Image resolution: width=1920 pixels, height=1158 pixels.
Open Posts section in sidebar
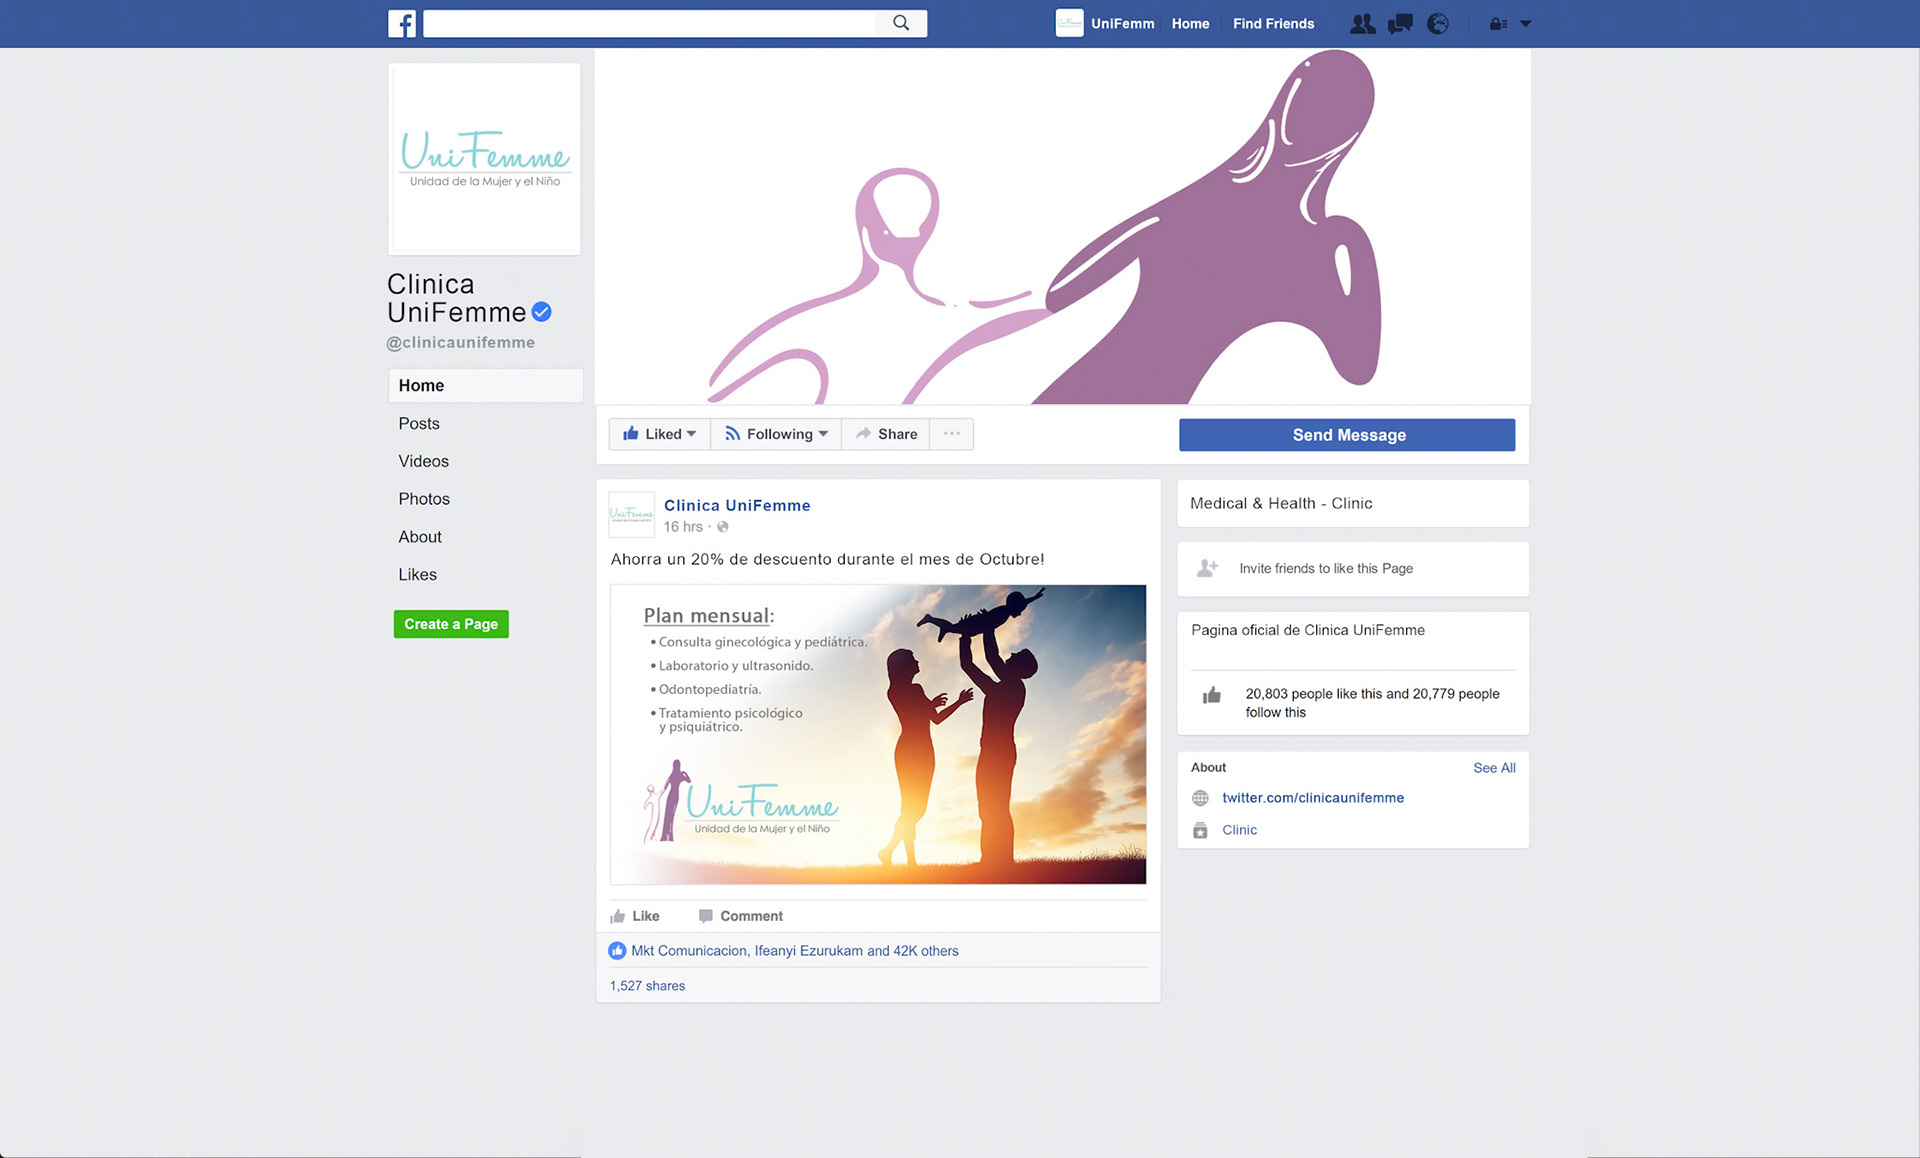pos(419,423)
